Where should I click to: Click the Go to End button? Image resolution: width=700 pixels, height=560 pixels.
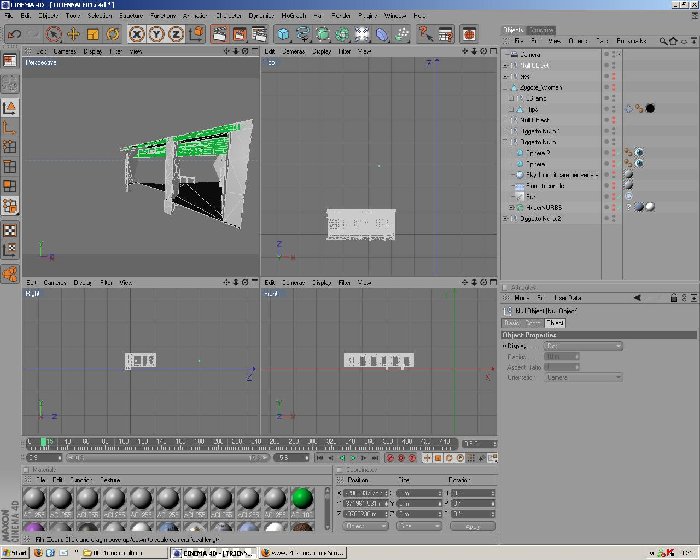(375, 458)
